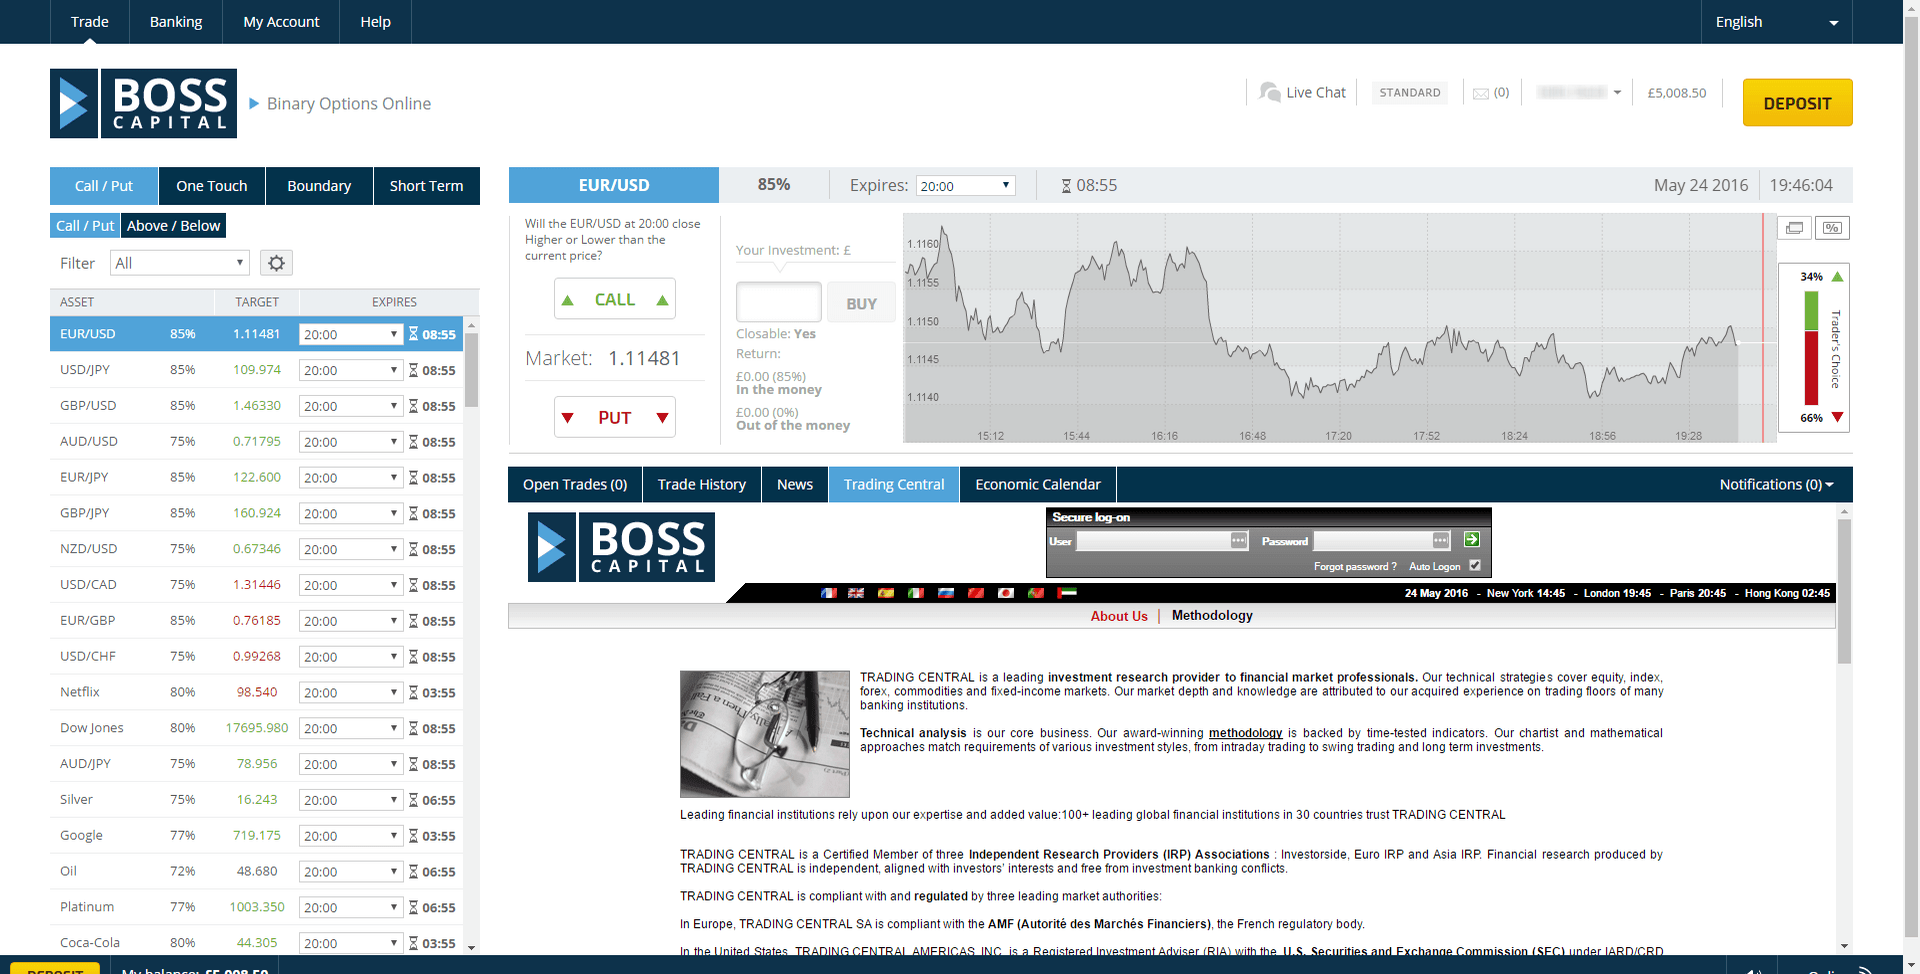Click User field options dots icon
1920x974 pixels.
click(1239, 540)
